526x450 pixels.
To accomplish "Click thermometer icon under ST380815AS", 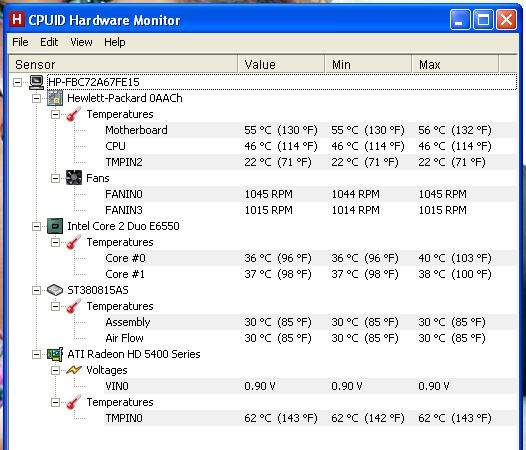I will click(x=74, y=306).
